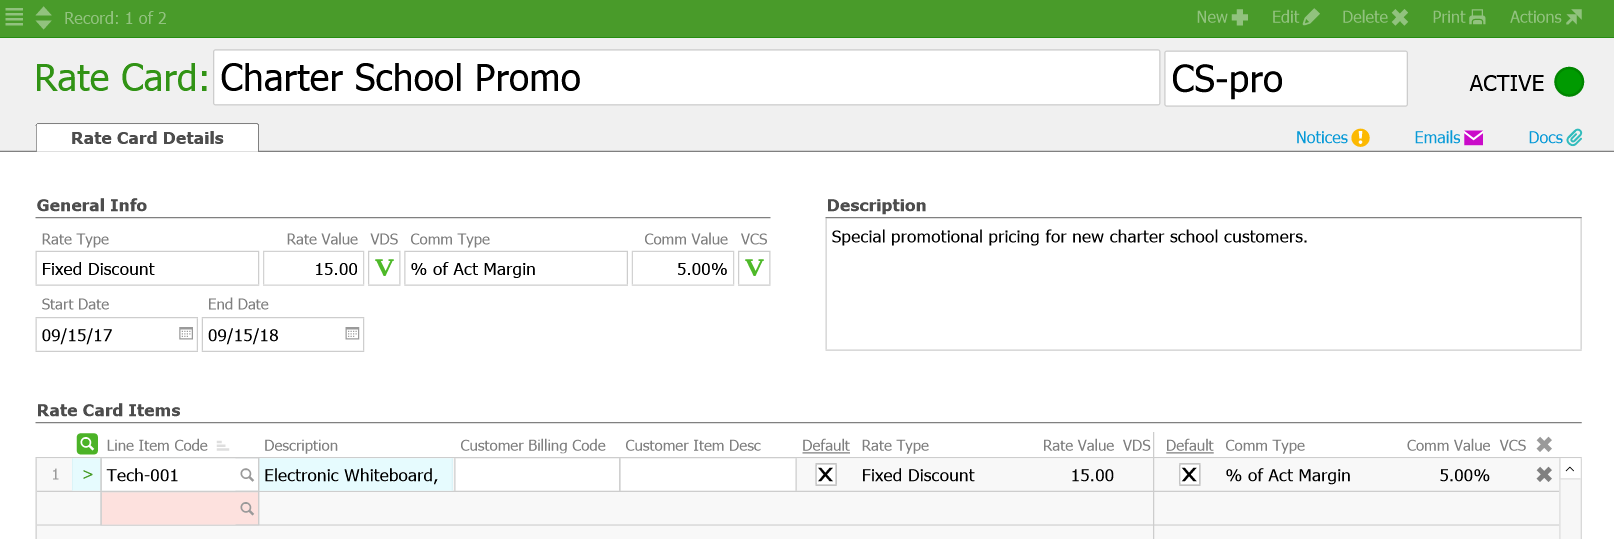Click the green search icon above line items
This screenshot has width=1614, height=539.
click(87, 444)
